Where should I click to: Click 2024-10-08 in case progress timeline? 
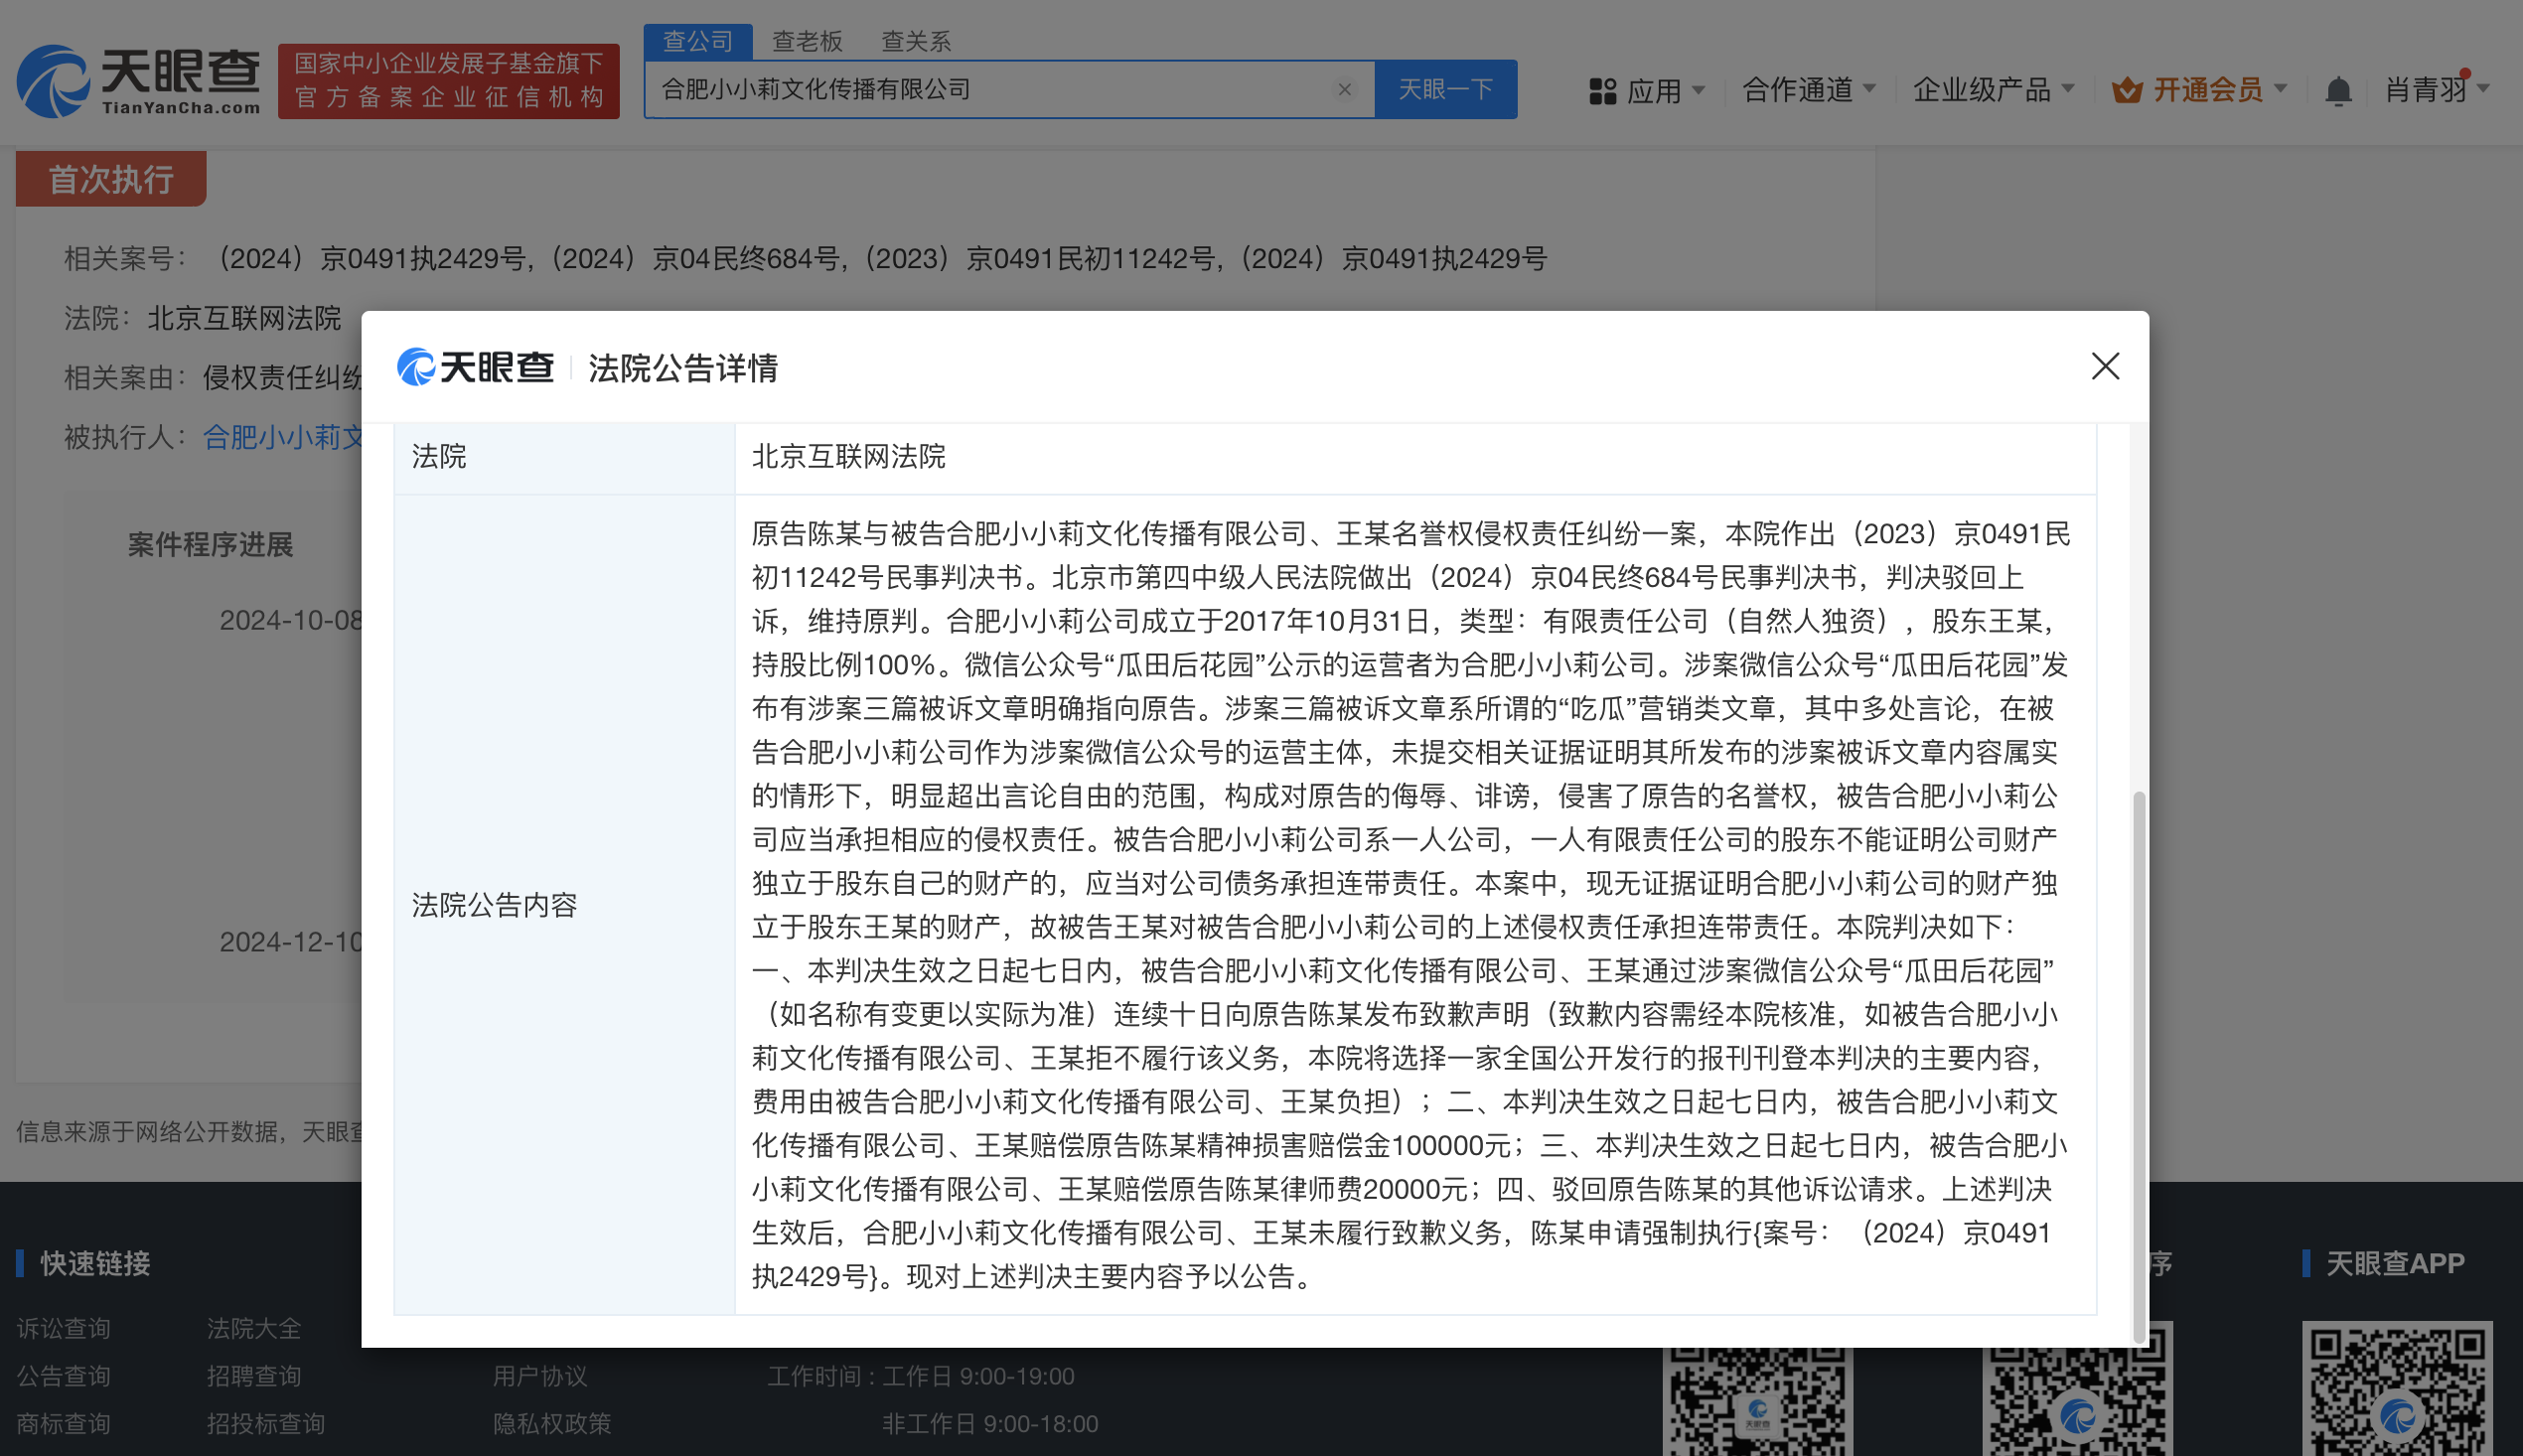tap(291, 620)
